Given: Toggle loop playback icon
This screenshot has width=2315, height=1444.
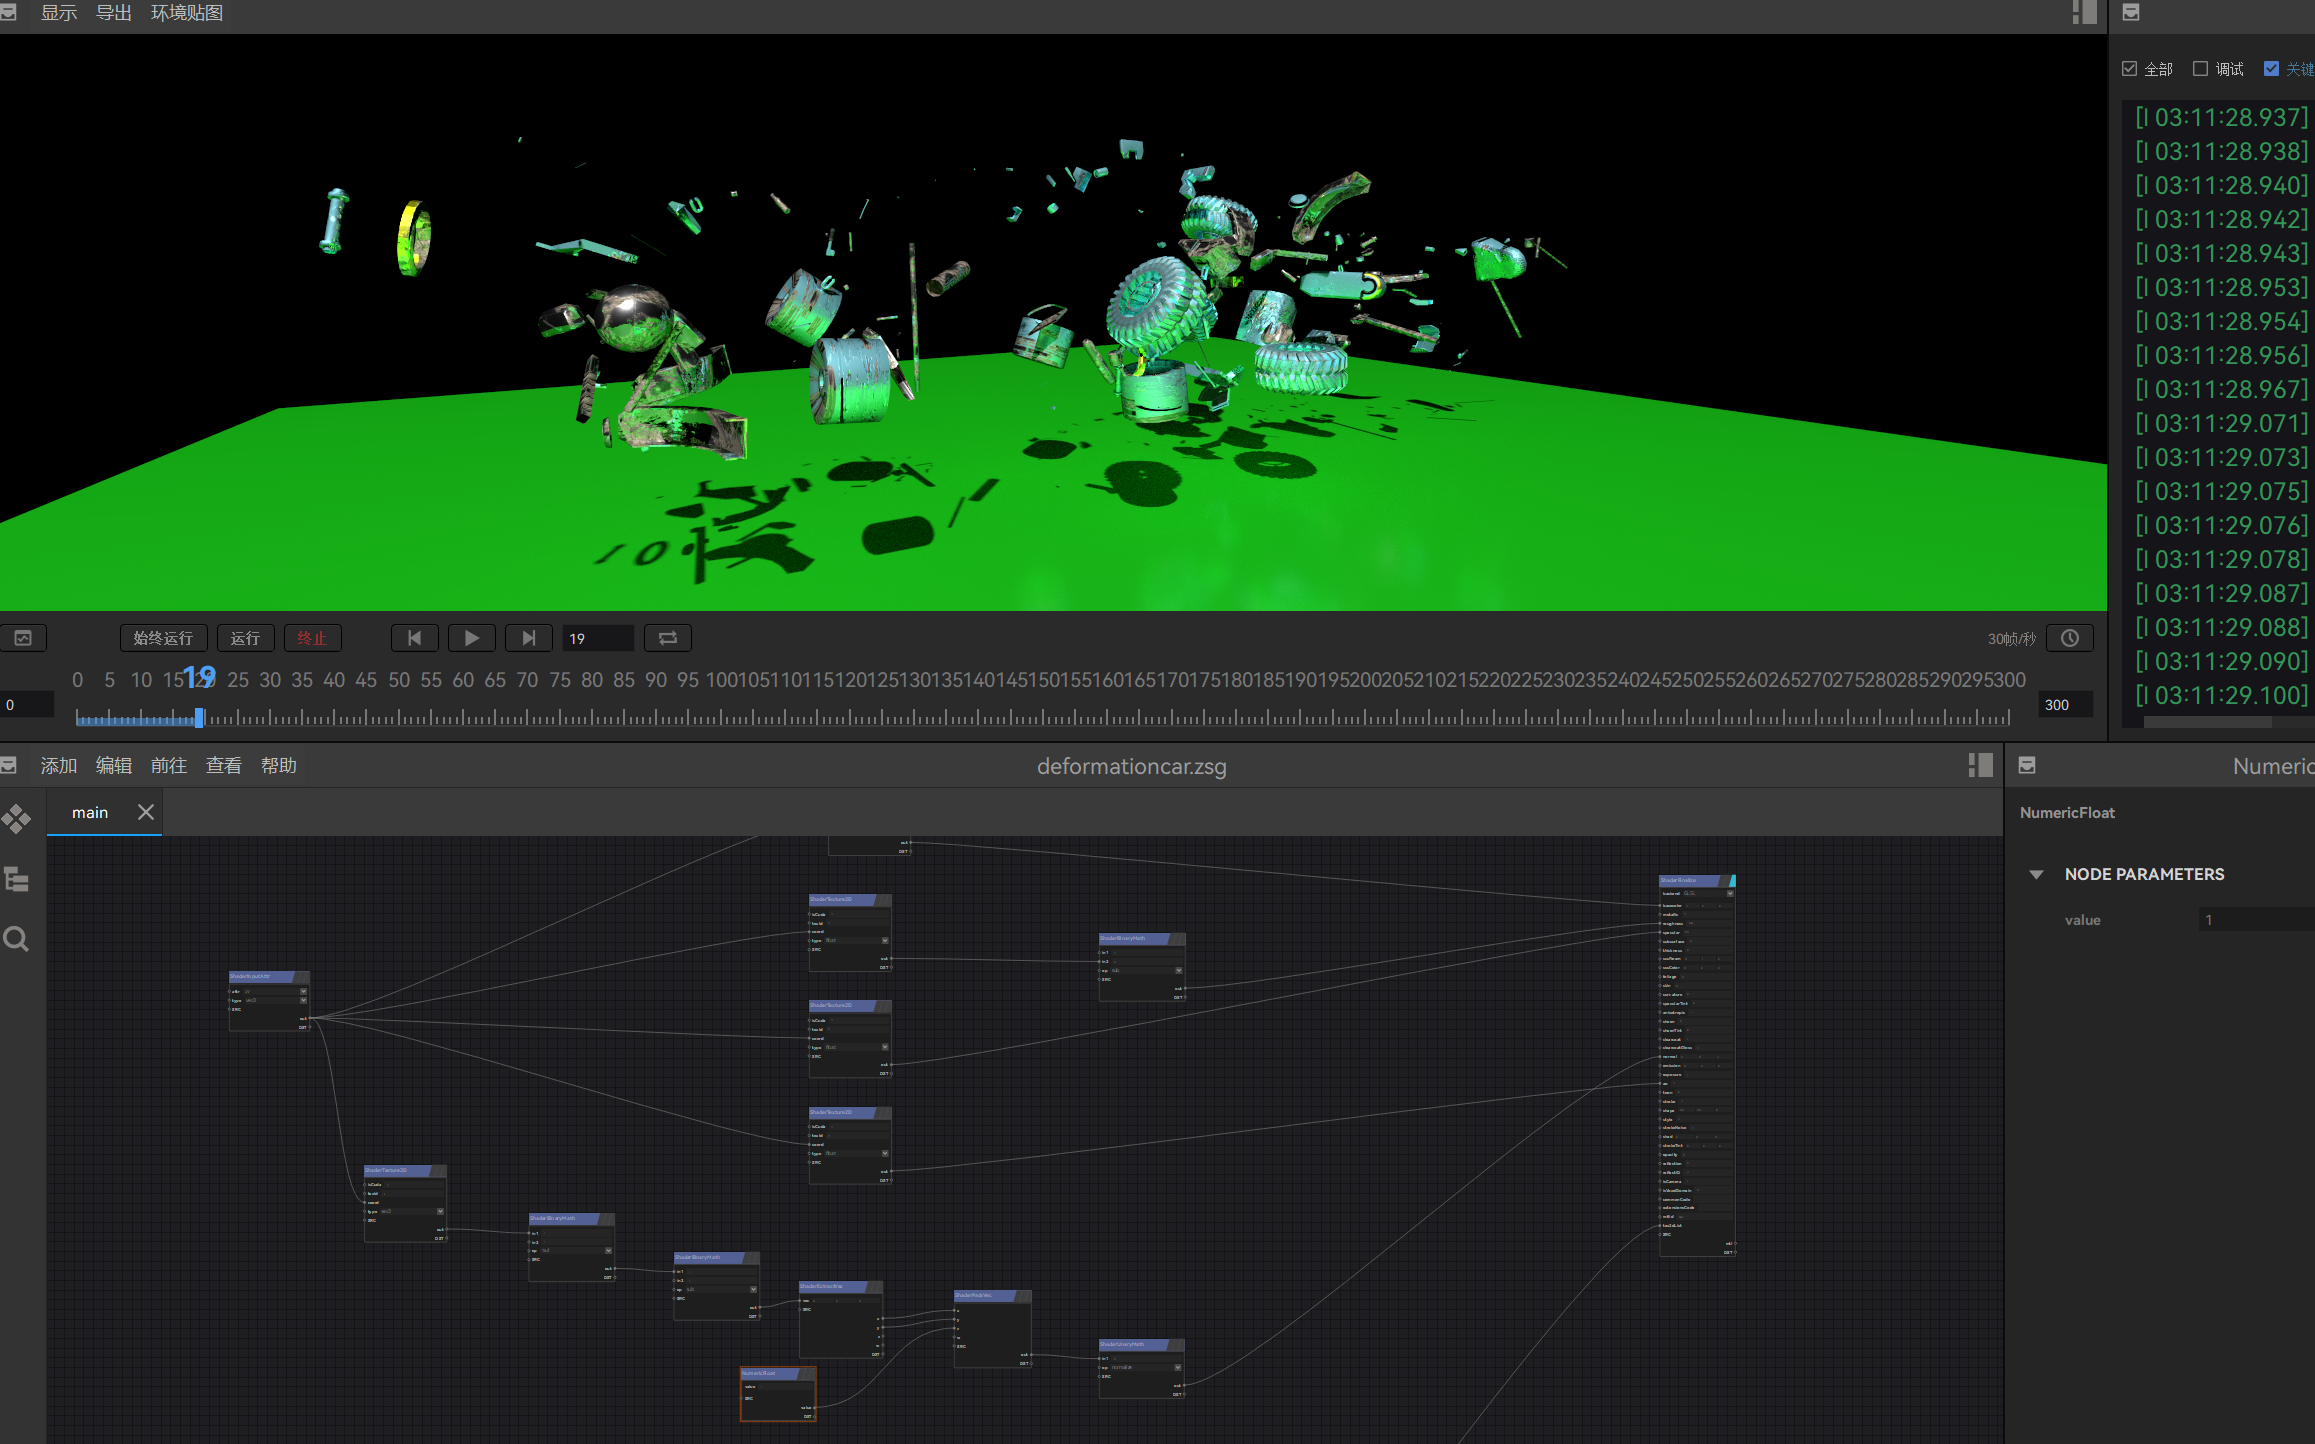Looking at the screenshot, I should click(668, 638).
